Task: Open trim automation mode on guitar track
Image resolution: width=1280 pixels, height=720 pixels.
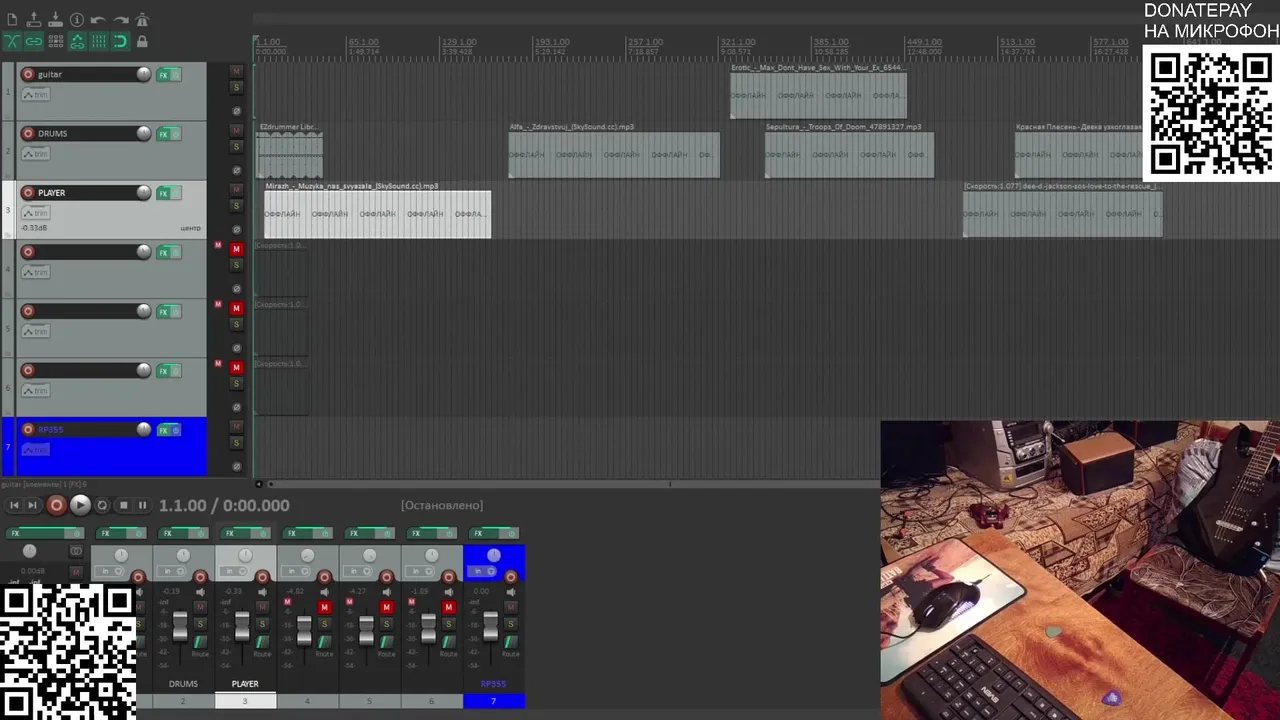Action: 36,95
